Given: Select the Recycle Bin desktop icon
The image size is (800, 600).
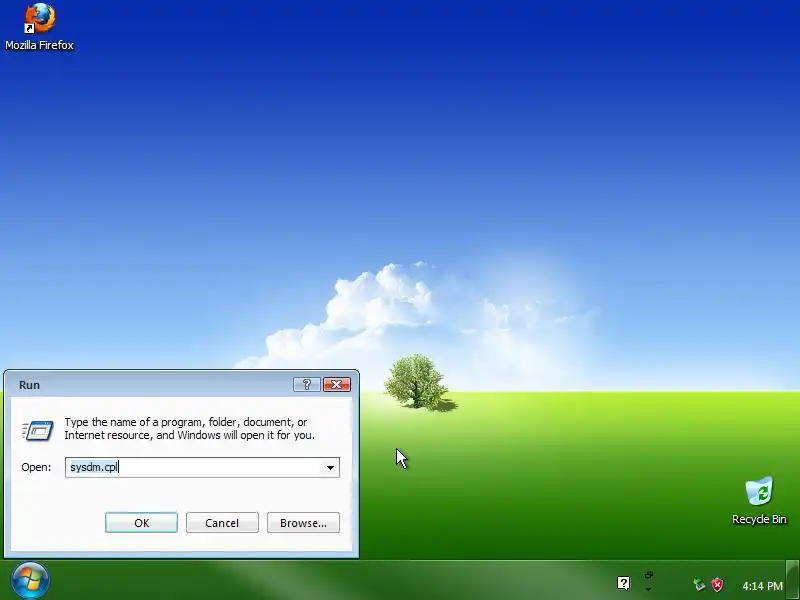Looking at the screenshot, I should (759, 501).
